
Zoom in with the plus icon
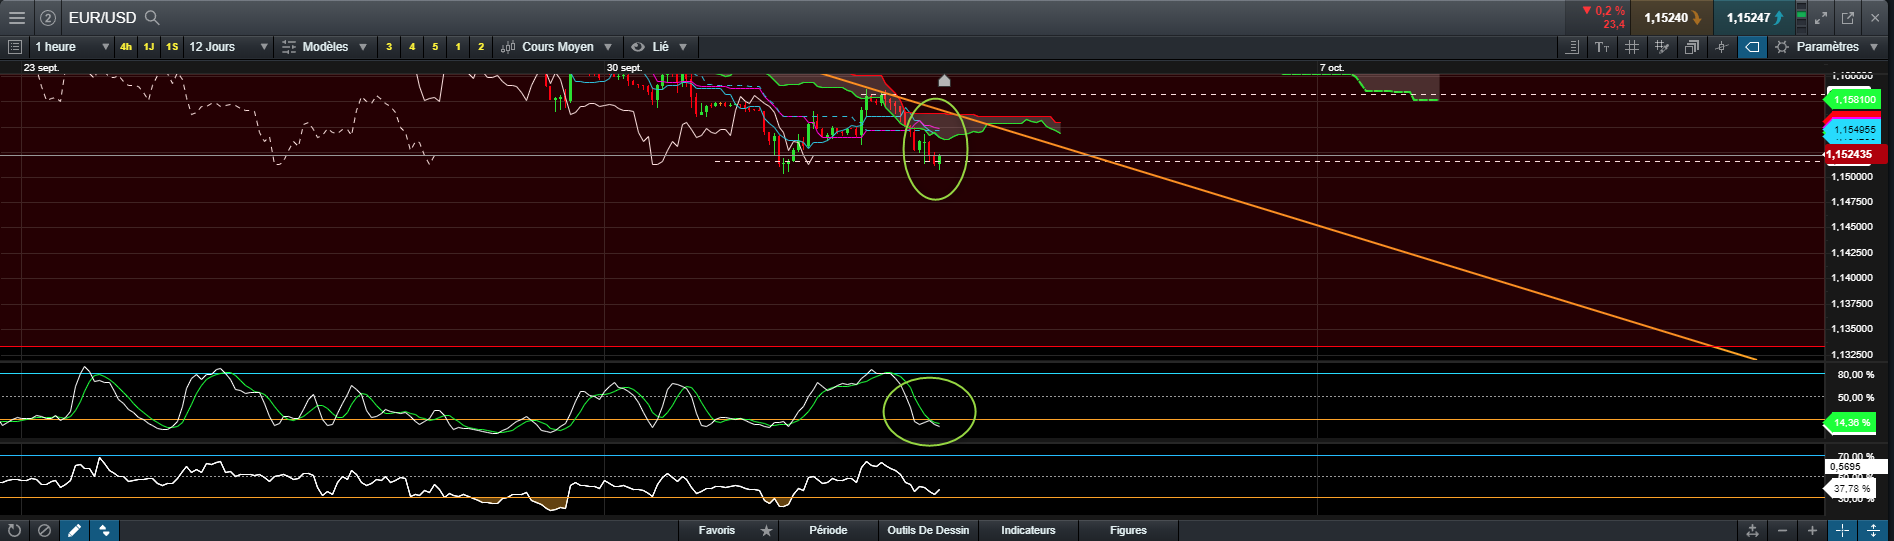1812,530
